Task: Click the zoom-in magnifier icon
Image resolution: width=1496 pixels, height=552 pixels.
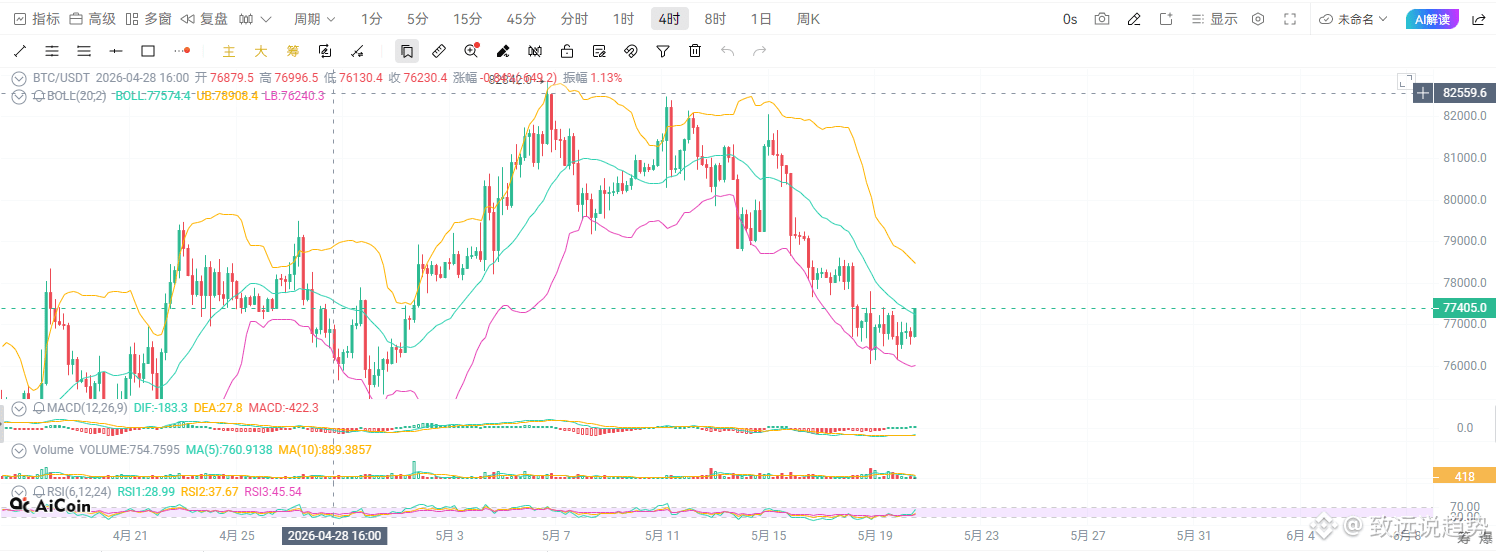Action: coord(472,50)
